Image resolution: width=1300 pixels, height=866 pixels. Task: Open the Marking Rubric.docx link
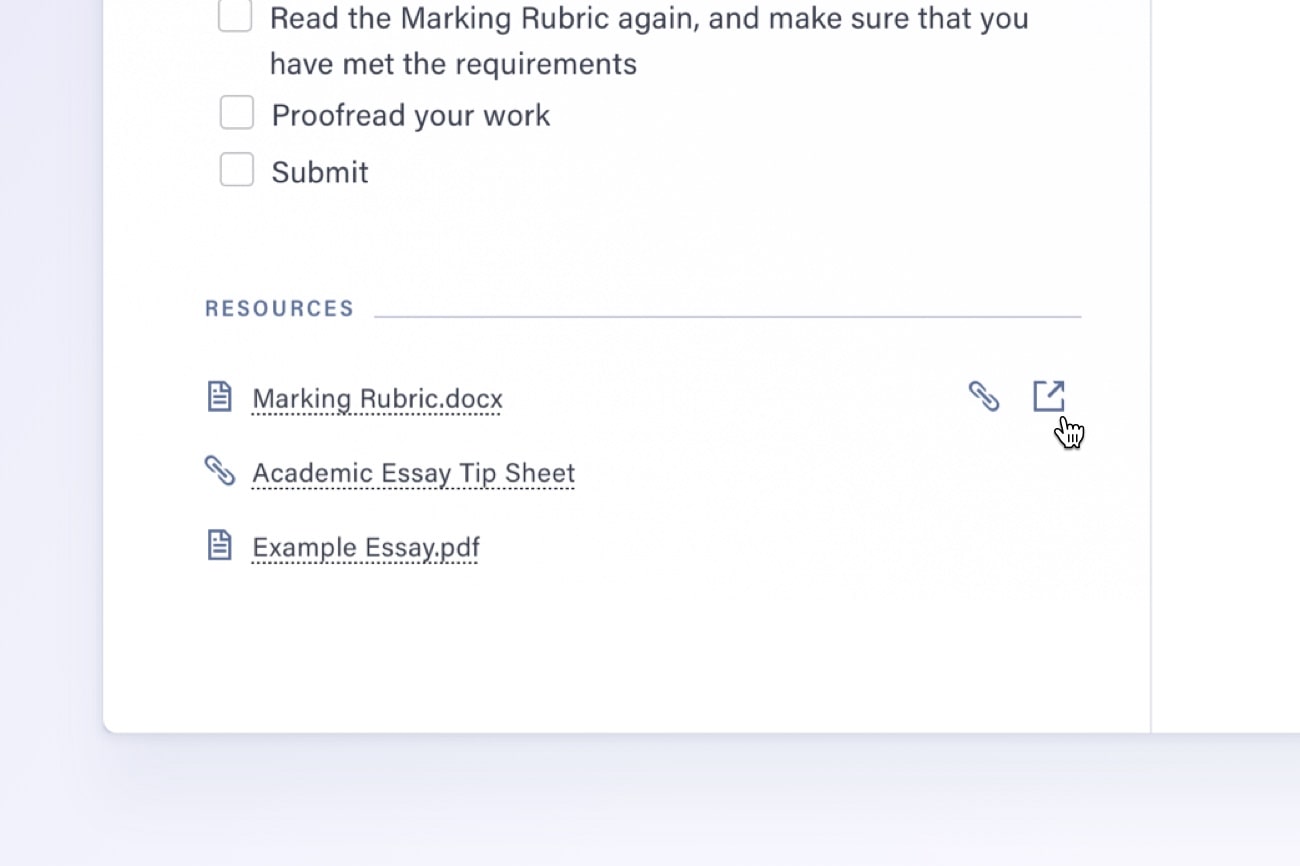376,397
